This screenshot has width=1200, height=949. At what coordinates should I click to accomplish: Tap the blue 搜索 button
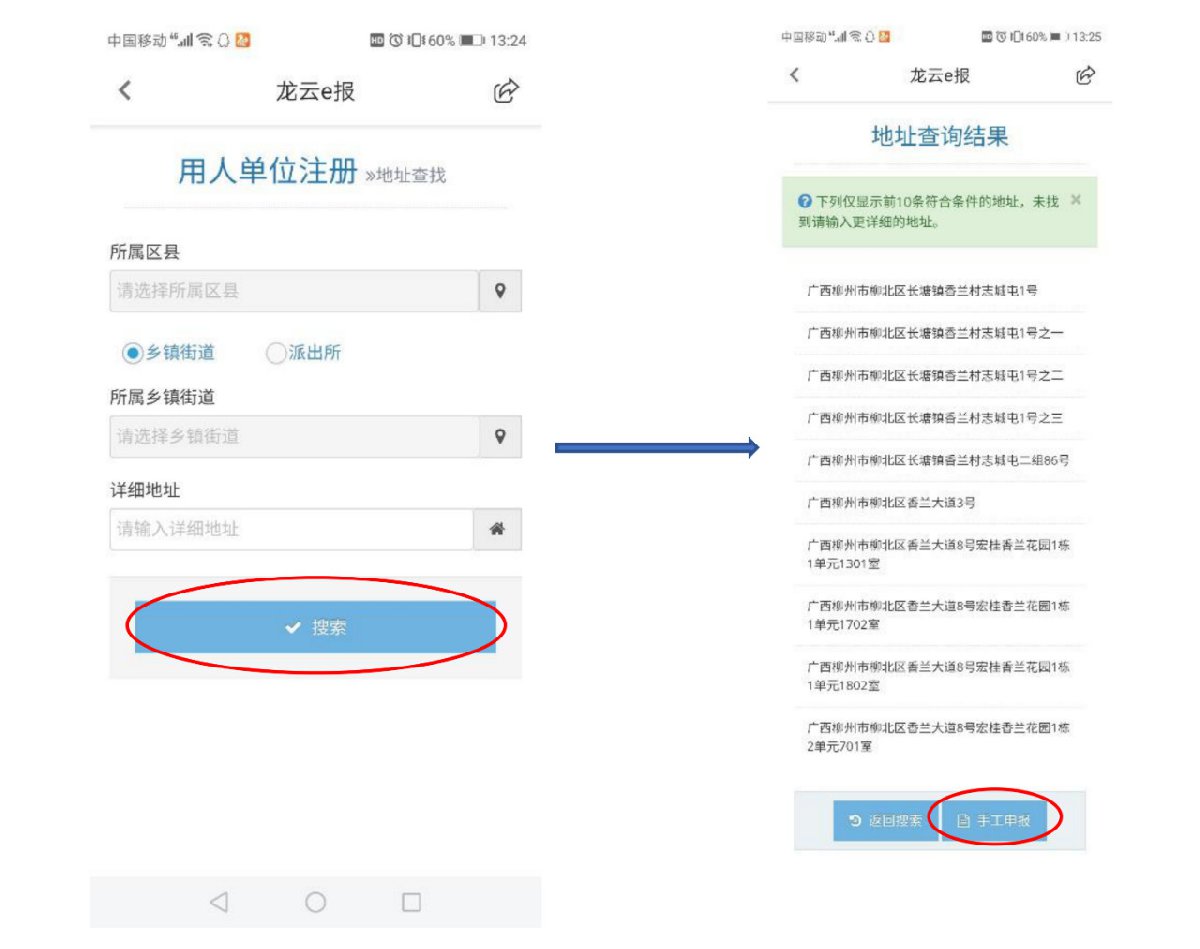pyautogui.click(x=315, y=627)
